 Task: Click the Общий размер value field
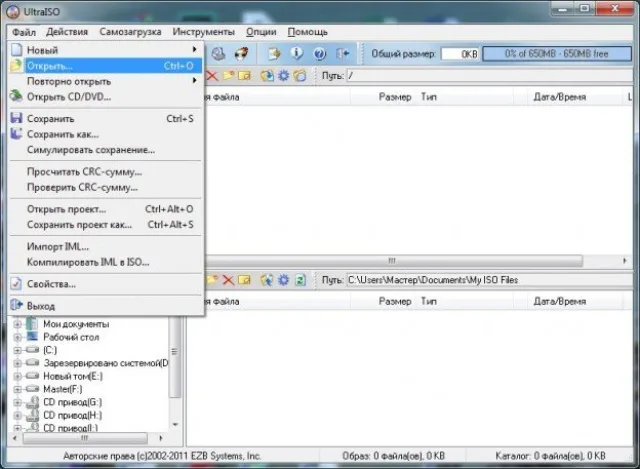[x=460, y=54]
